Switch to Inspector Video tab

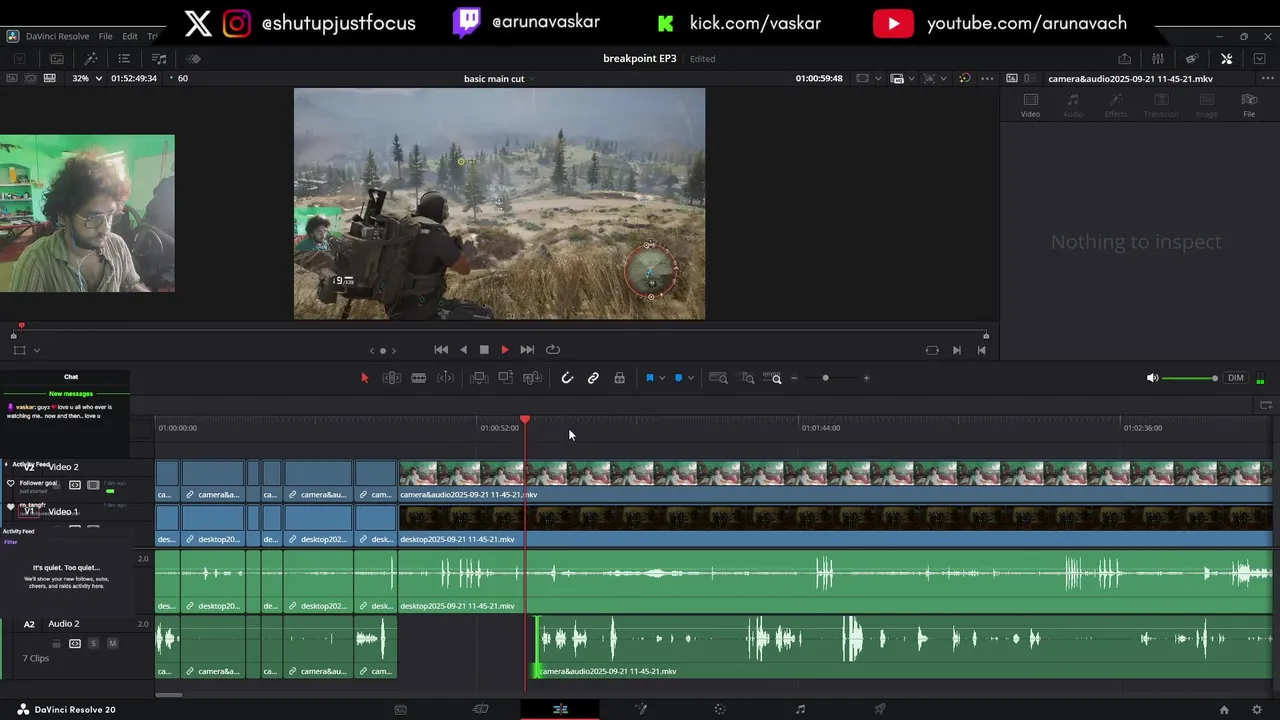pyautogui.click(x=1030, y=105)
